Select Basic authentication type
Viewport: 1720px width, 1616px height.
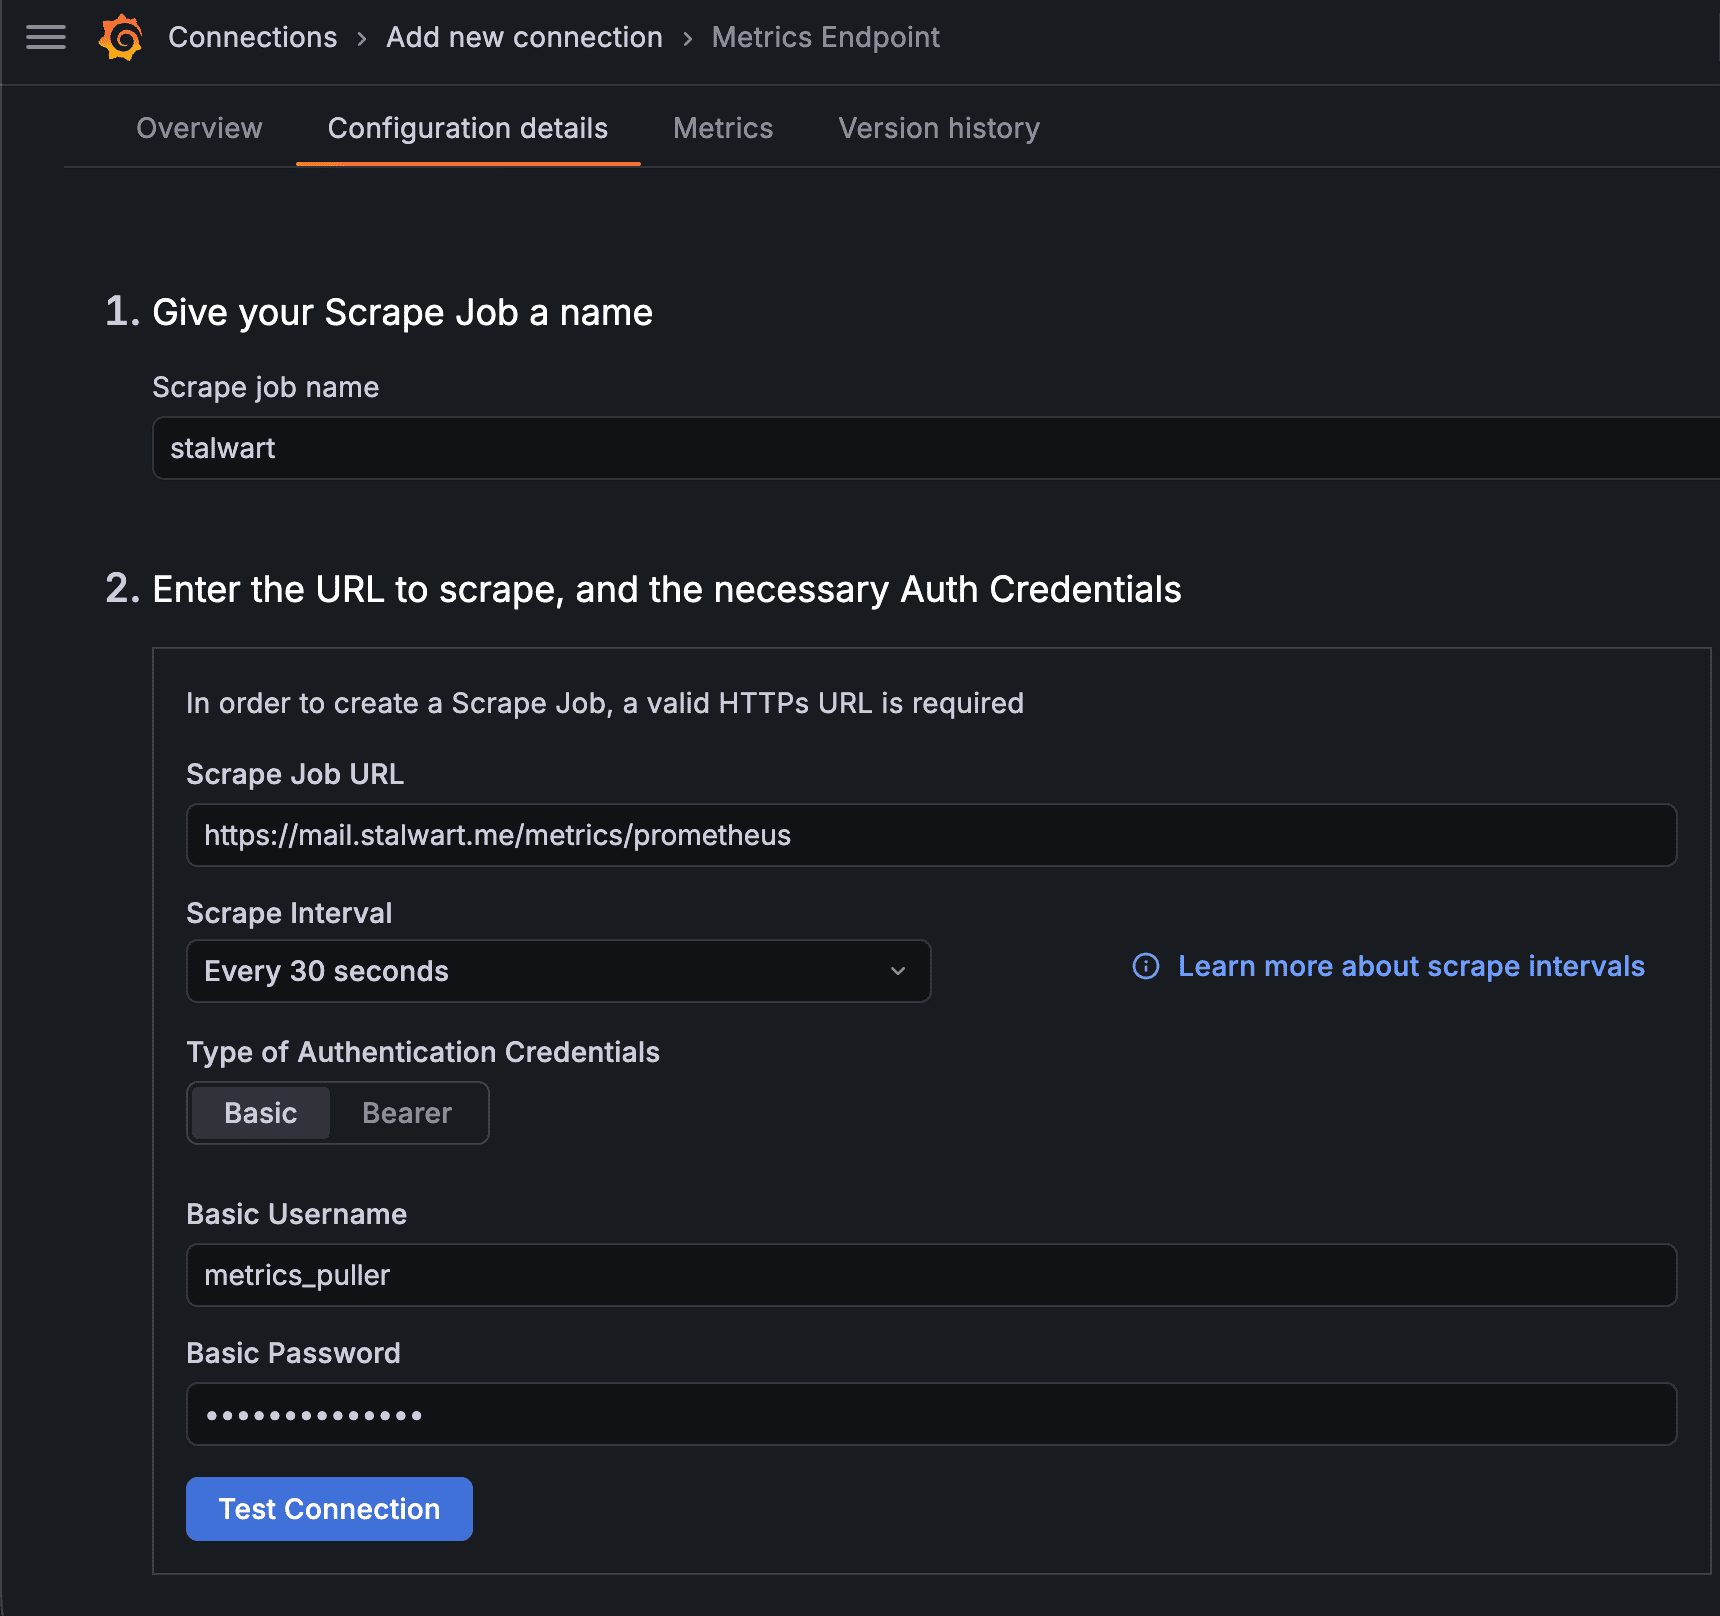tap(261, 1113)
